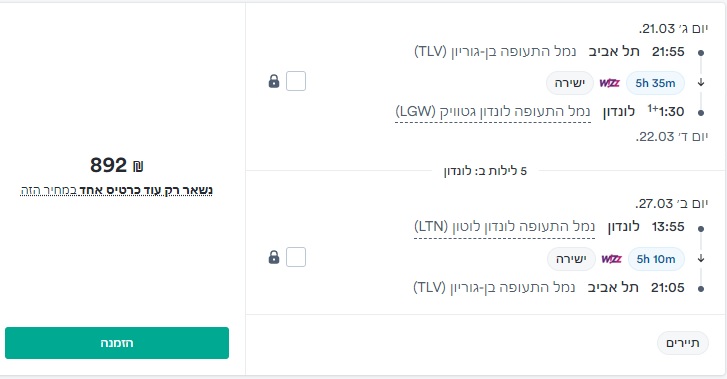Expand the 5h 35m duration badge
The image size is (727, 379).
655,83
